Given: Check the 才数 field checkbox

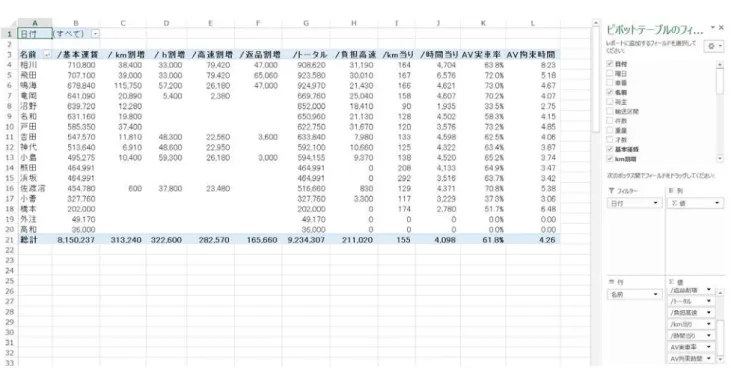Looking at the screenshot, I should (609, 139).
